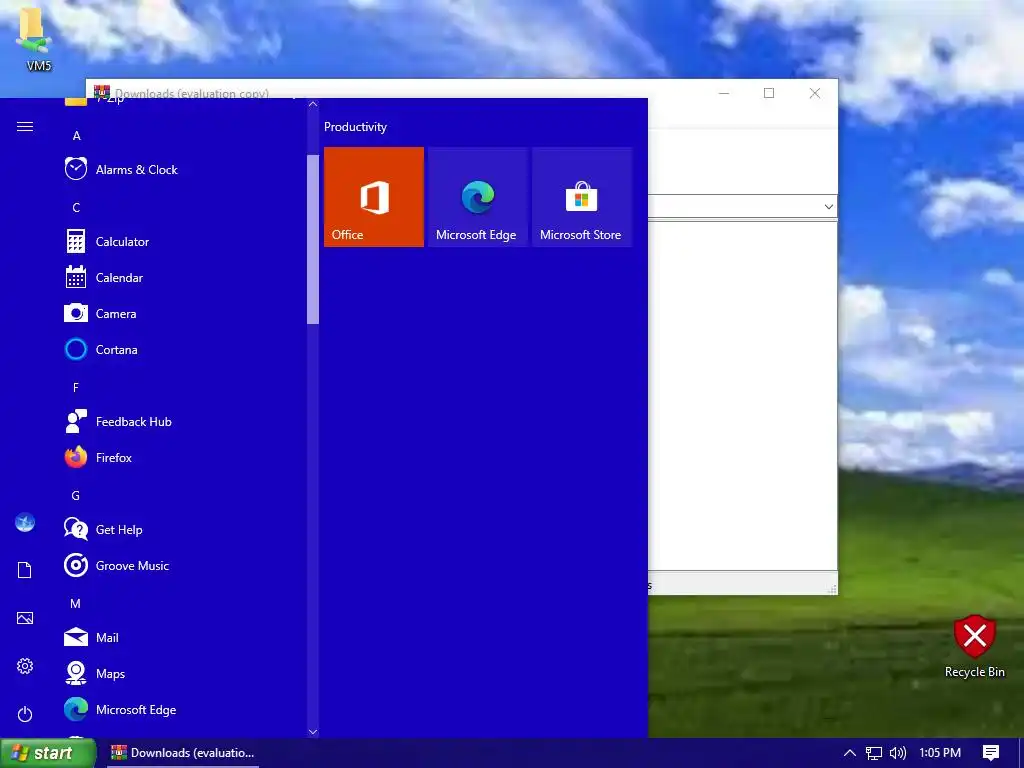Click the app list scrollbar thumb
The width and height of the screenshot is (1024, 768).
313,239
